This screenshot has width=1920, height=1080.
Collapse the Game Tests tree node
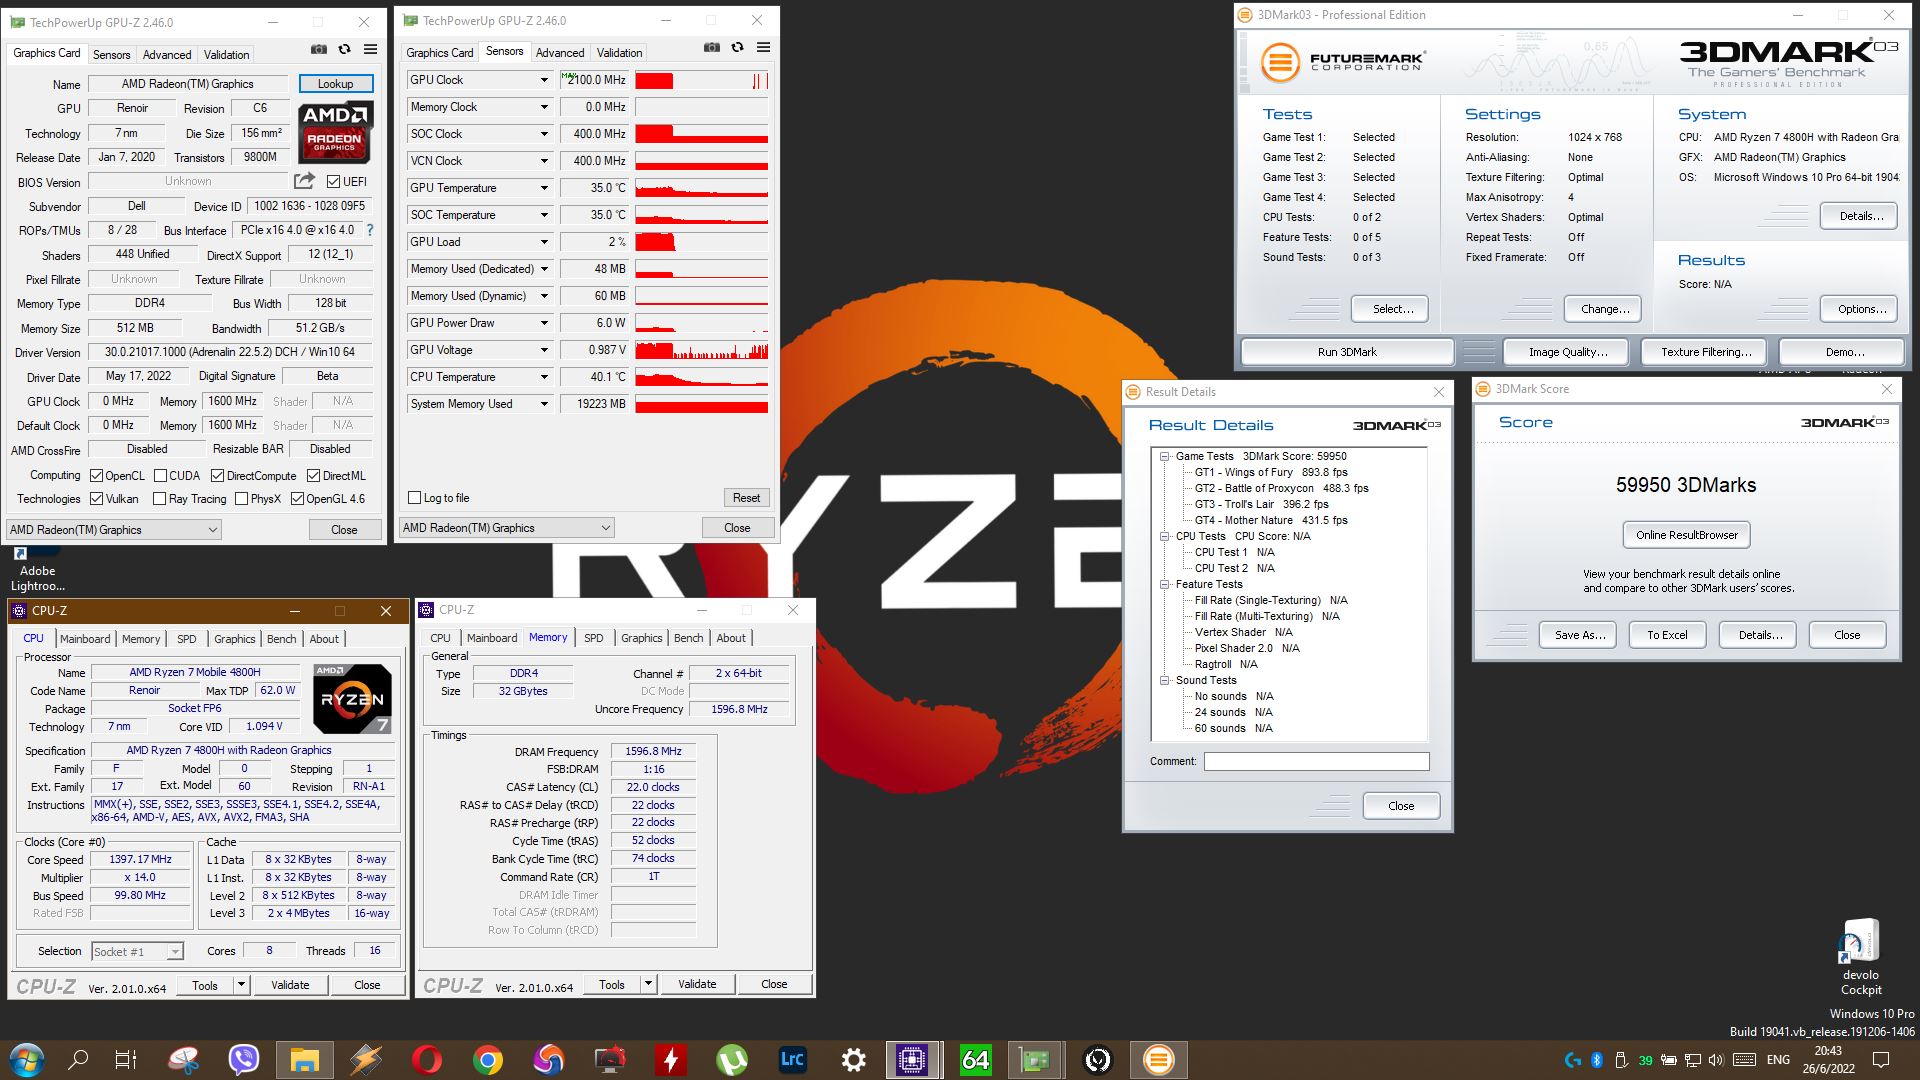1165,456
